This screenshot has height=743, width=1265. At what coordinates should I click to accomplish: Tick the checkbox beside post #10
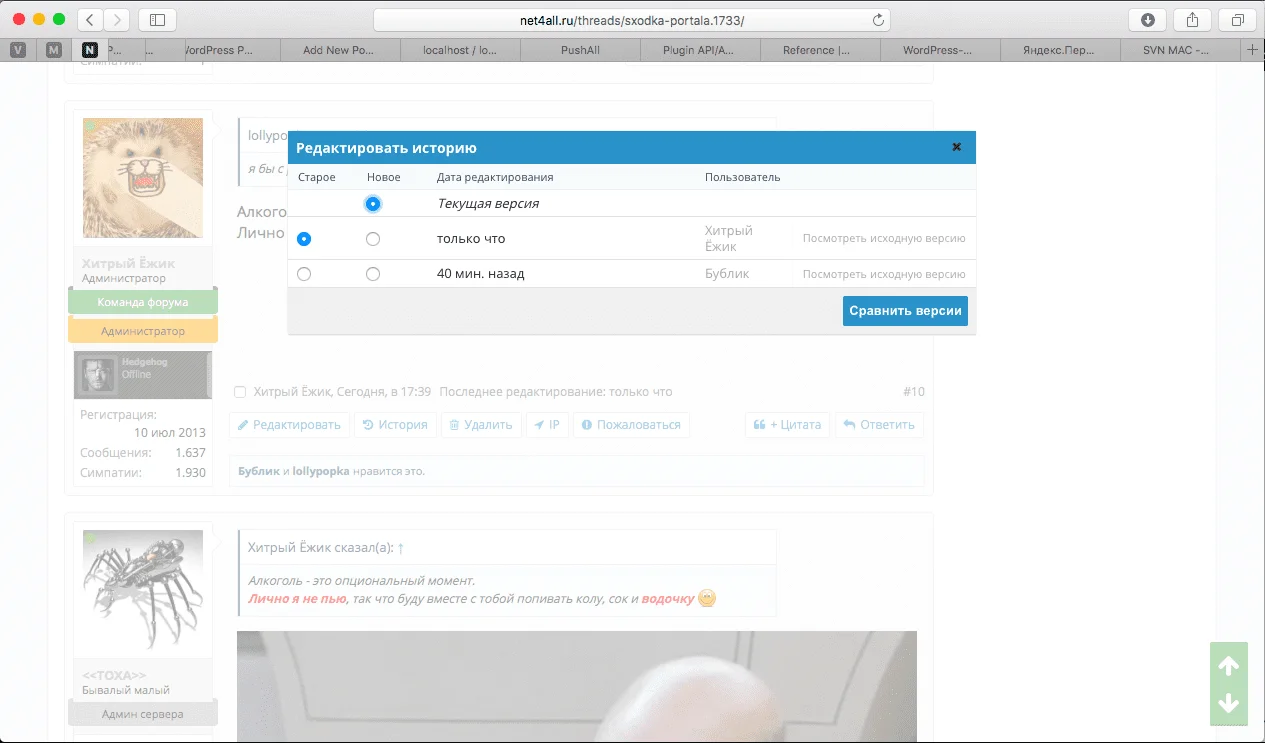[x=240, y=392]
